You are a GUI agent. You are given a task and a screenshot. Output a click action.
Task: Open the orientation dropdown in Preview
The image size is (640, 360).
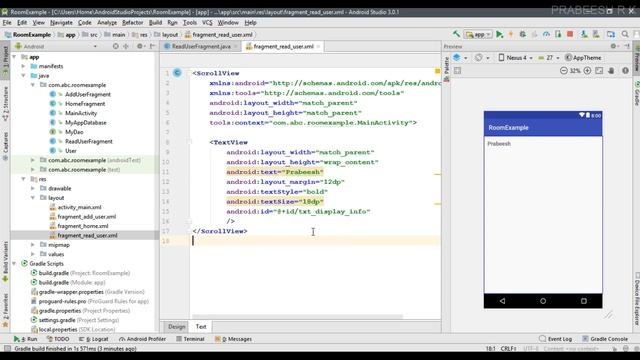click(482, 58)
